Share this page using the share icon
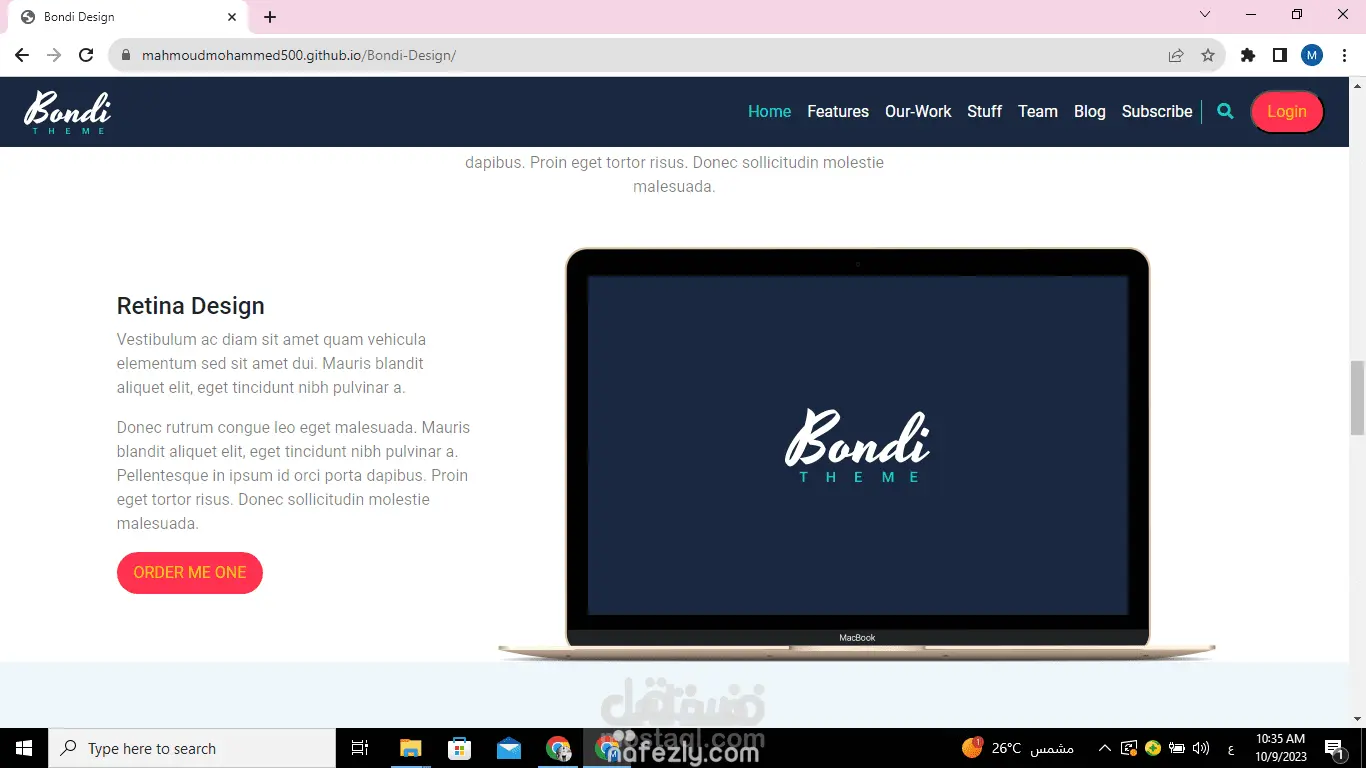1366x768 pixels. point(1176,55)
